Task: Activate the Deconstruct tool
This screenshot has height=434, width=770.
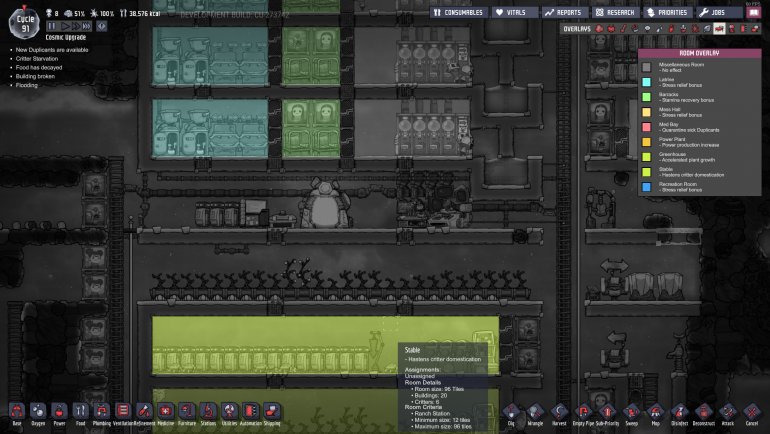Action: pyautogui.click(x=703, y=410)
